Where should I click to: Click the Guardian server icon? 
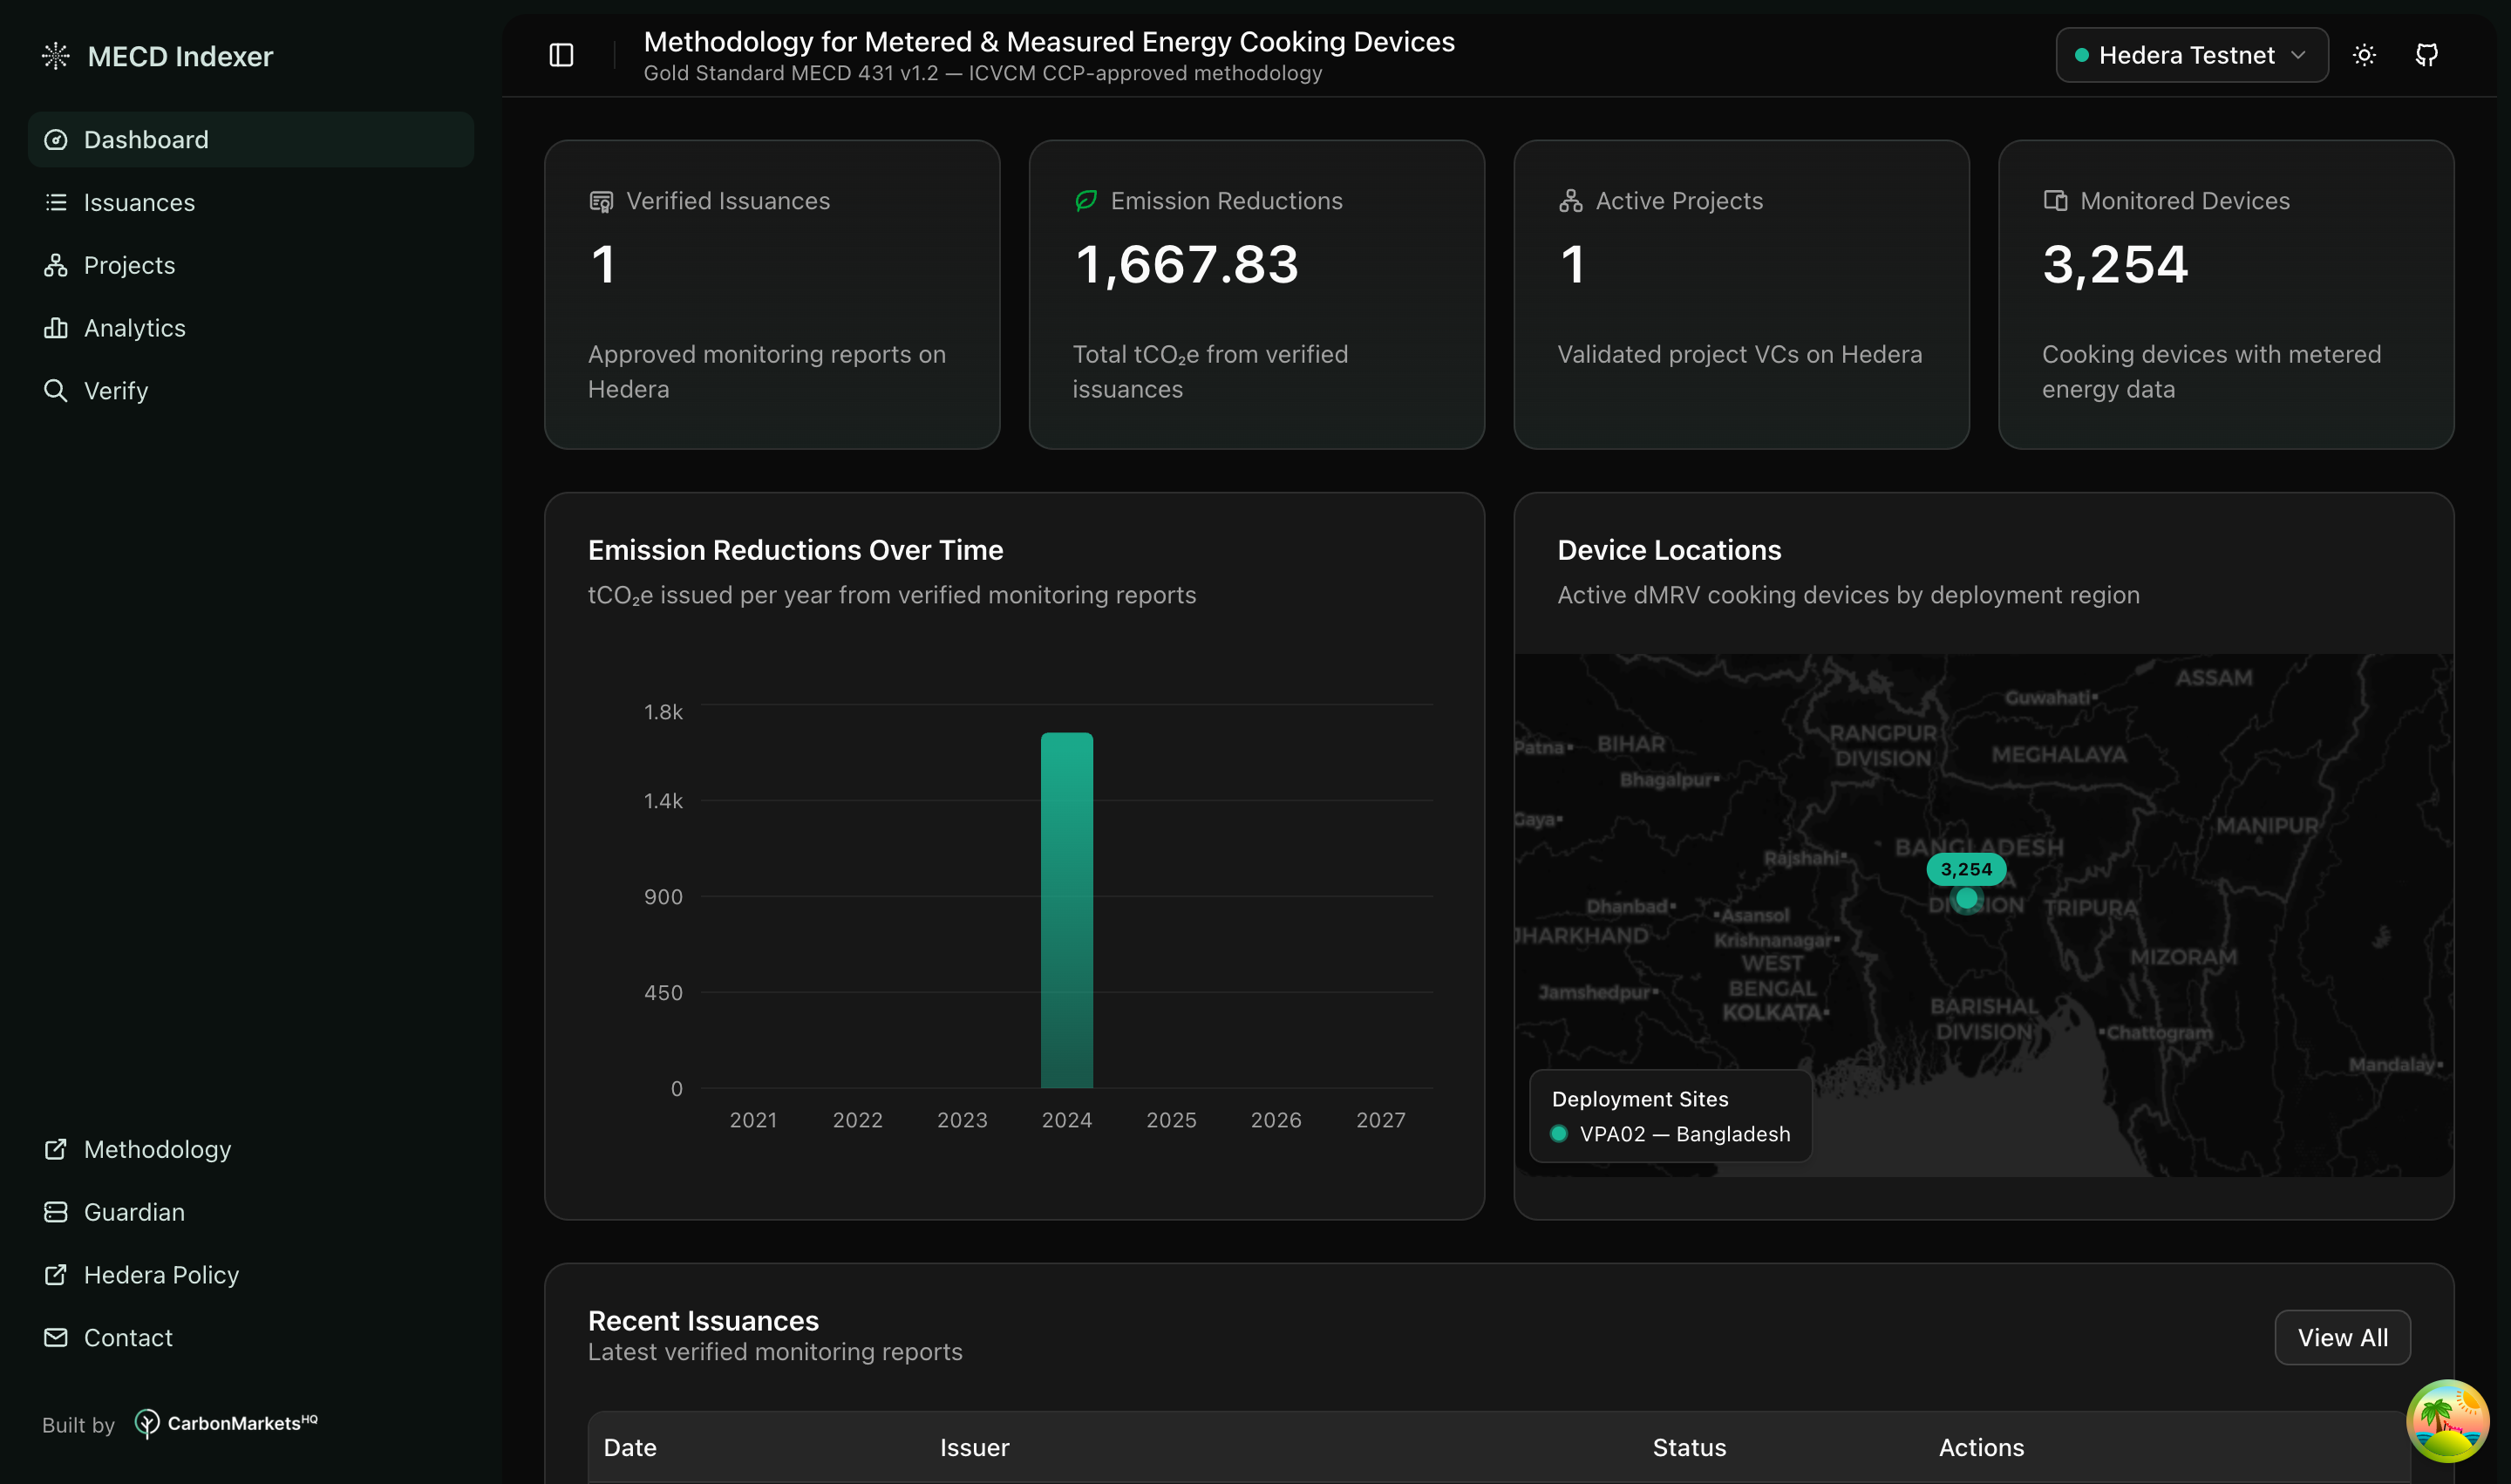[x=56, y=1212]
